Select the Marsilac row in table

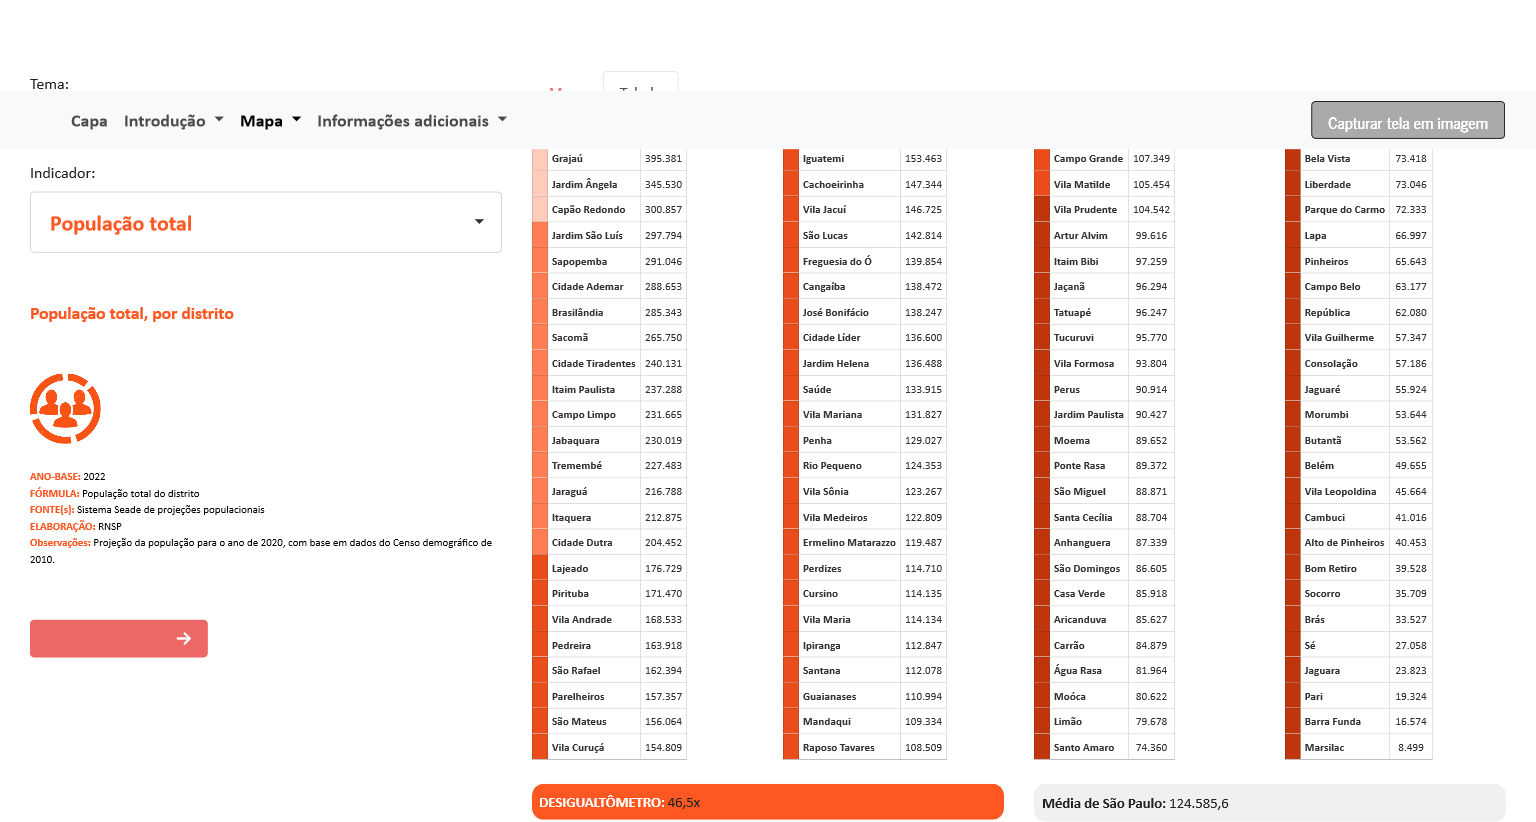[x=1358, y=748]
